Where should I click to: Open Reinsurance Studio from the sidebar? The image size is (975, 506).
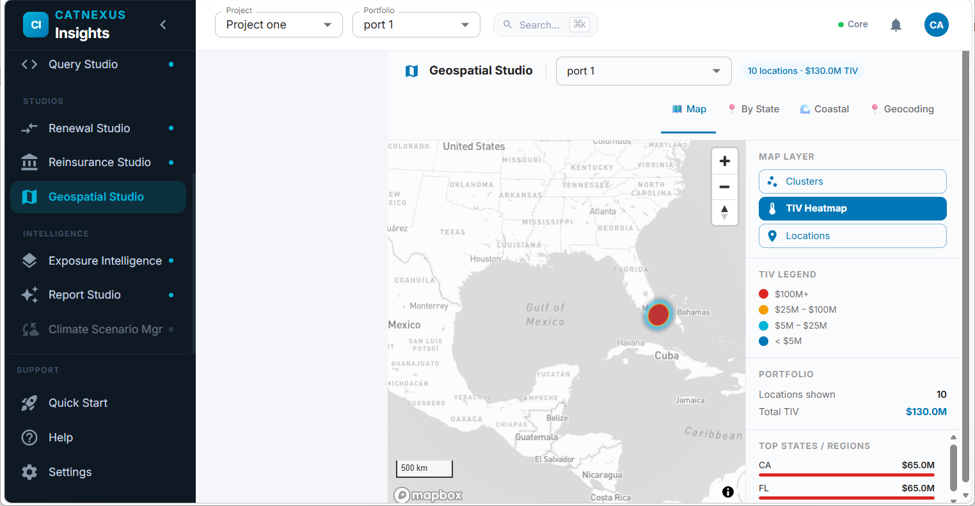[98, 162]
